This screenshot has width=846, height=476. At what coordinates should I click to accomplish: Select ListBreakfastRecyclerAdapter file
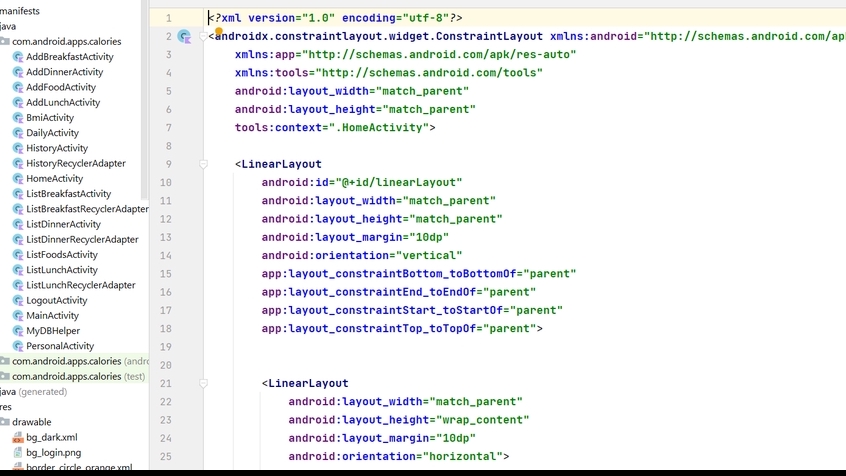(87, 209)
